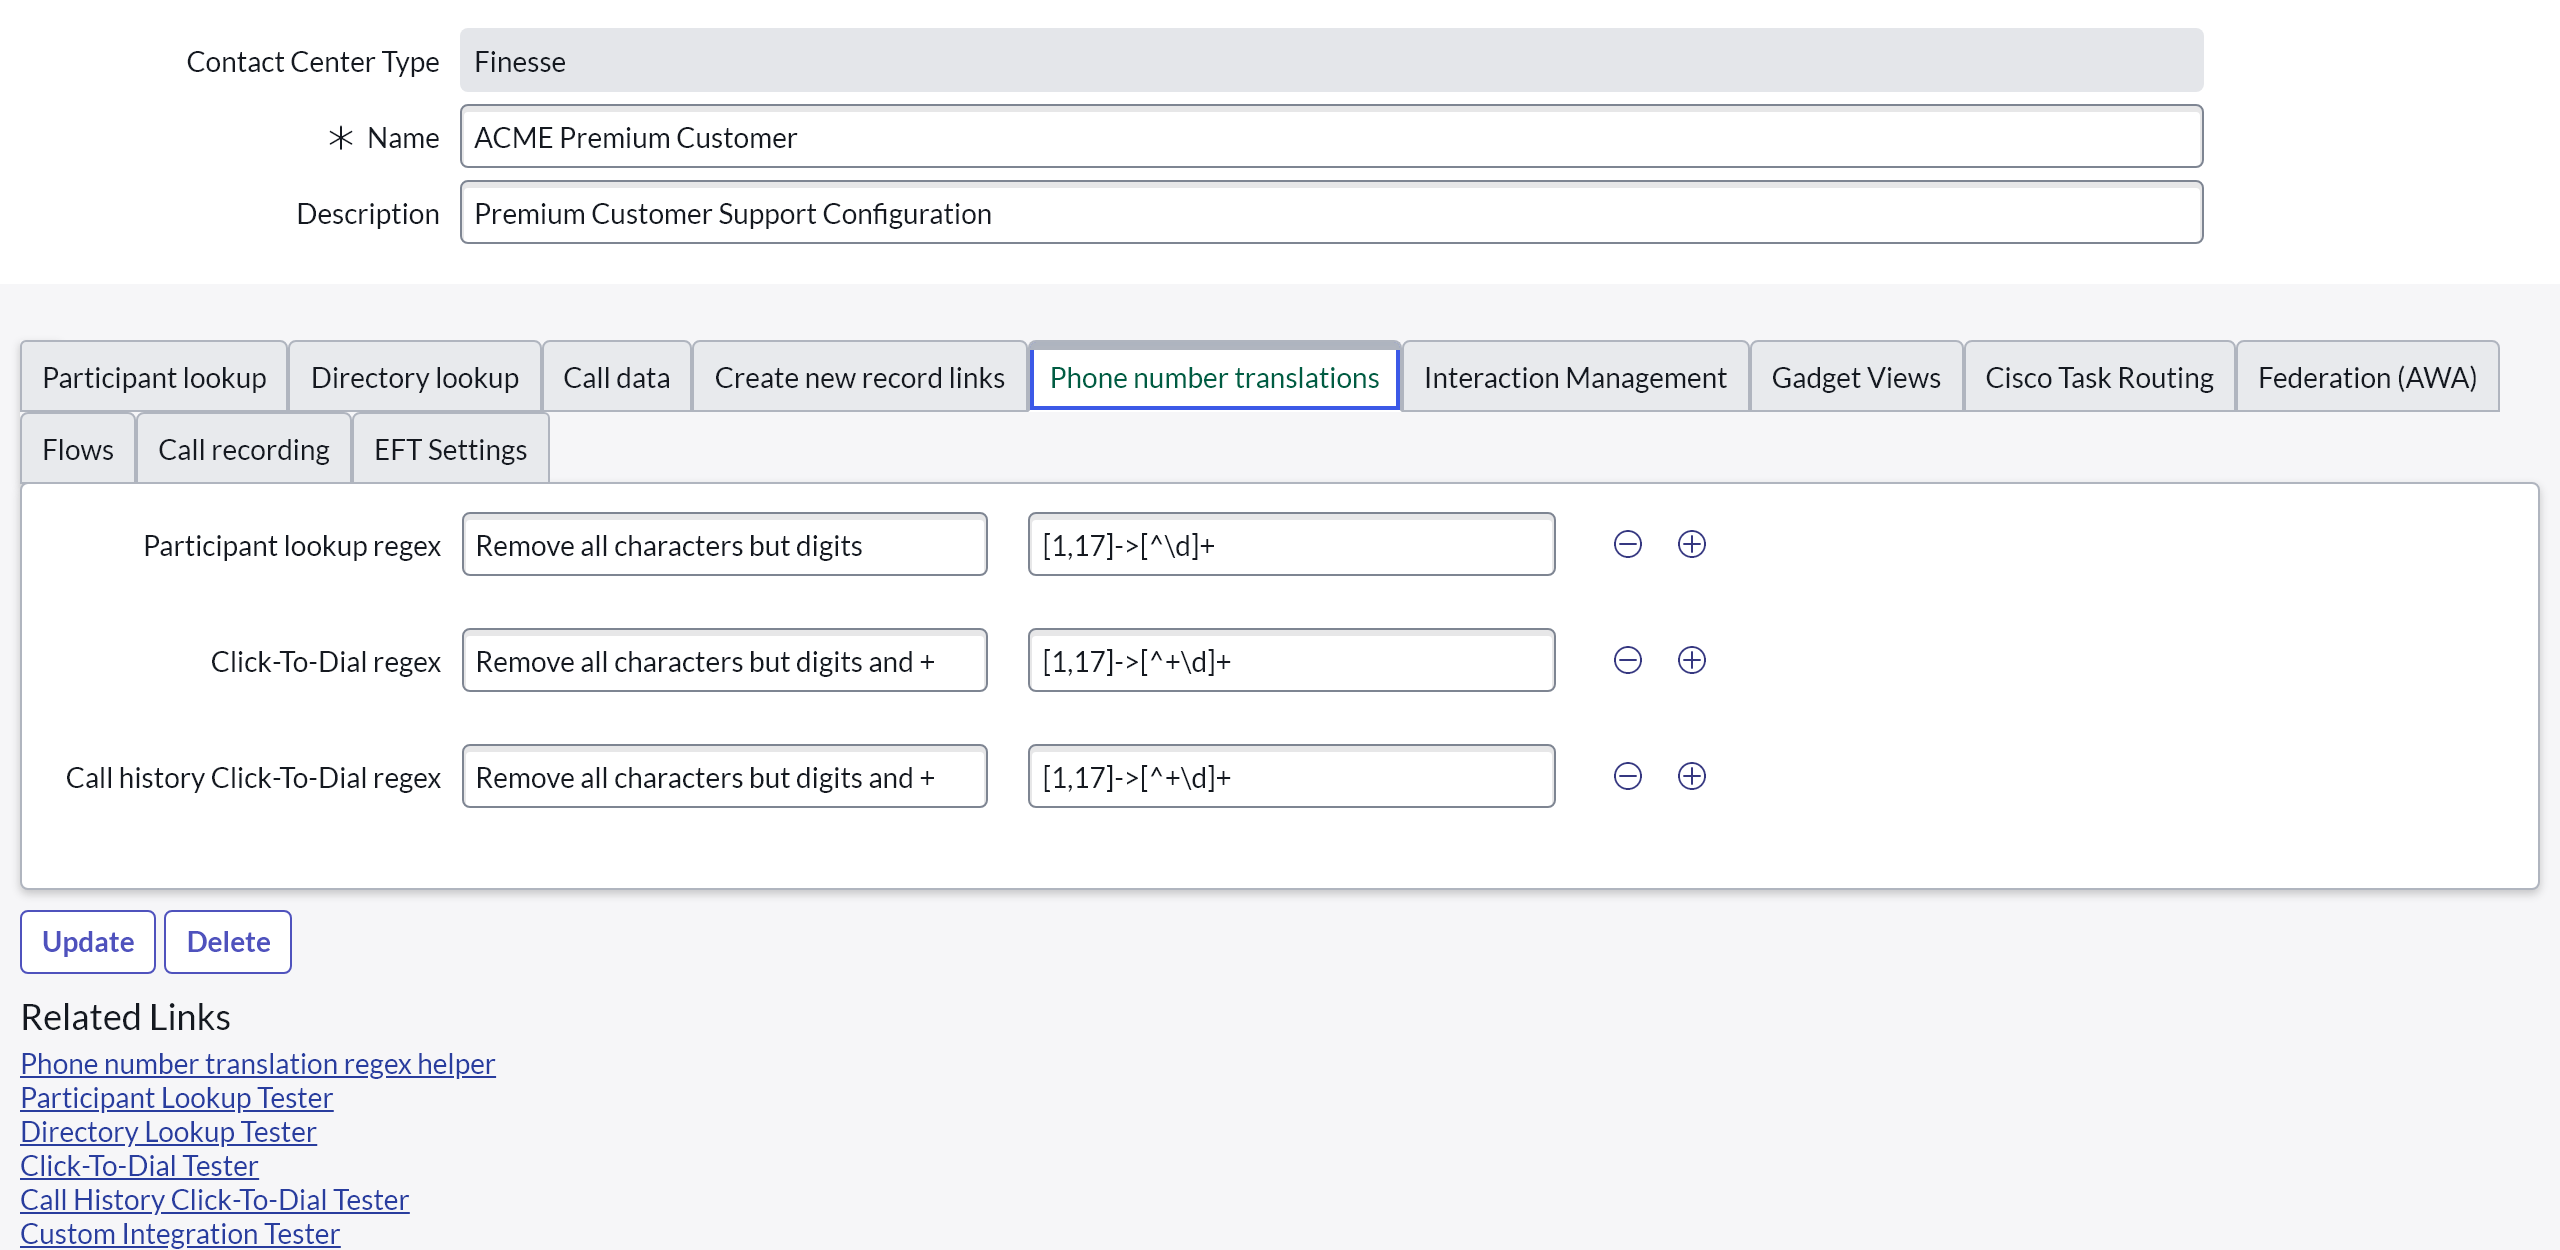The height and width of the screenshot is (1250, 2560).
Task: Open the Cisco Task Routing tab
Action: pos(2098,377)
